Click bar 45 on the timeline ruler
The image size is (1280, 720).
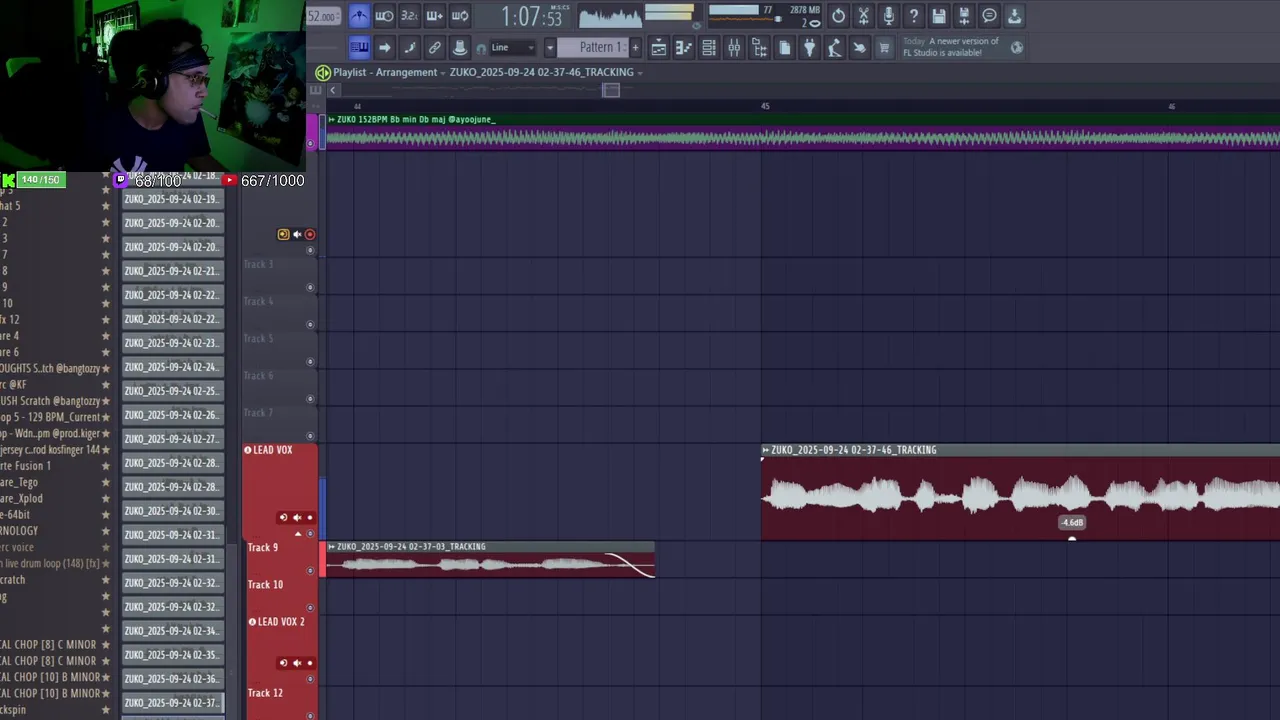(765, 106)
